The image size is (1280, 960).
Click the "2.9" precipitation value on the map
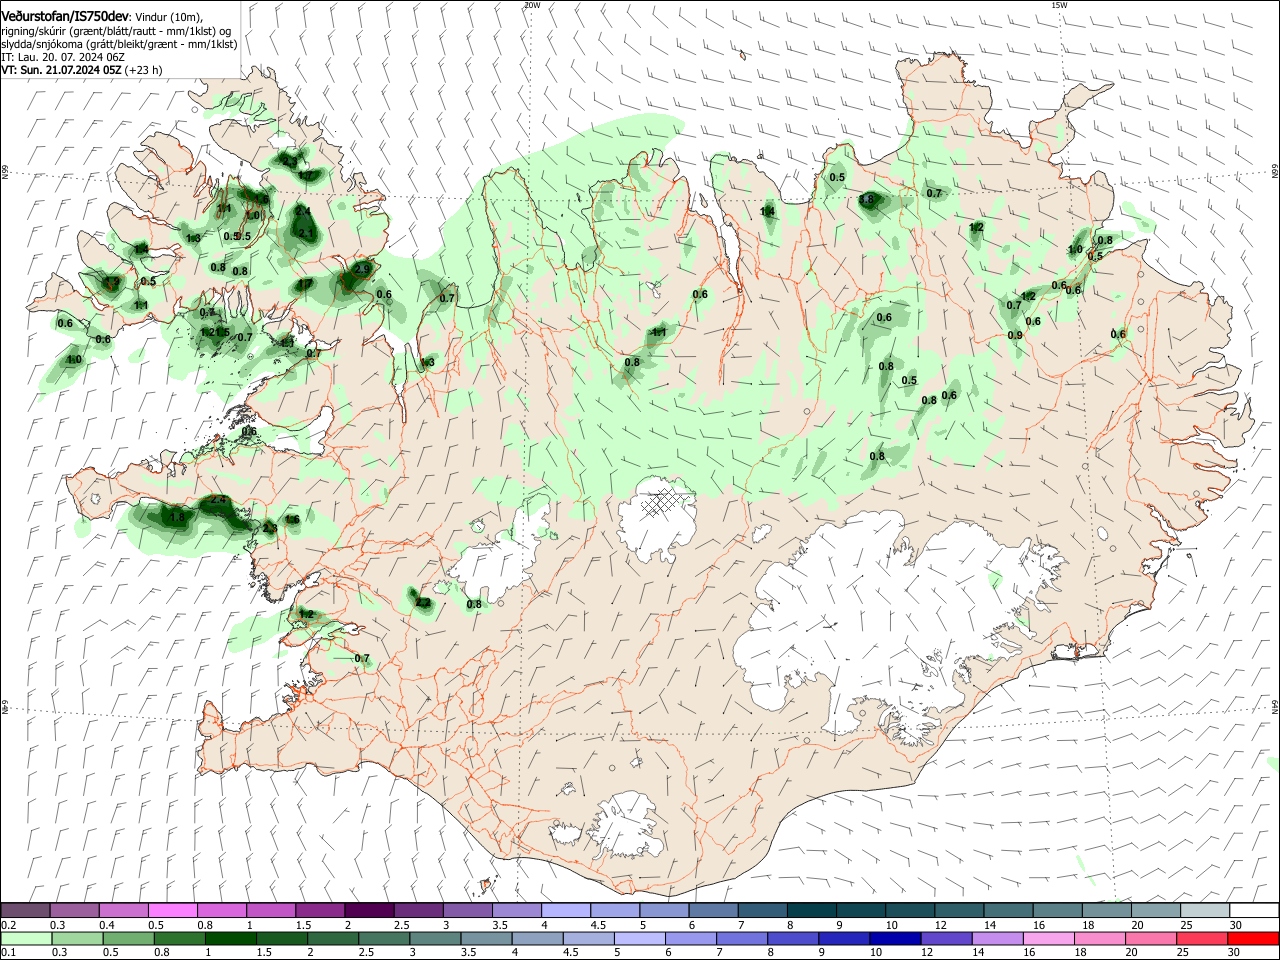tap(362, 269)
